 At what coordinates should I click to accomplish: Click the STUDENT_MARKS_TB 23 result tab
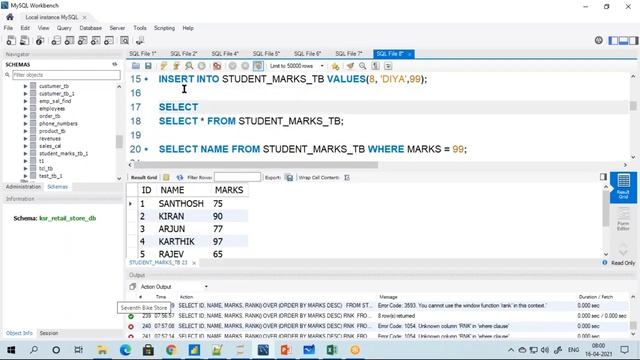coord(158,262)
